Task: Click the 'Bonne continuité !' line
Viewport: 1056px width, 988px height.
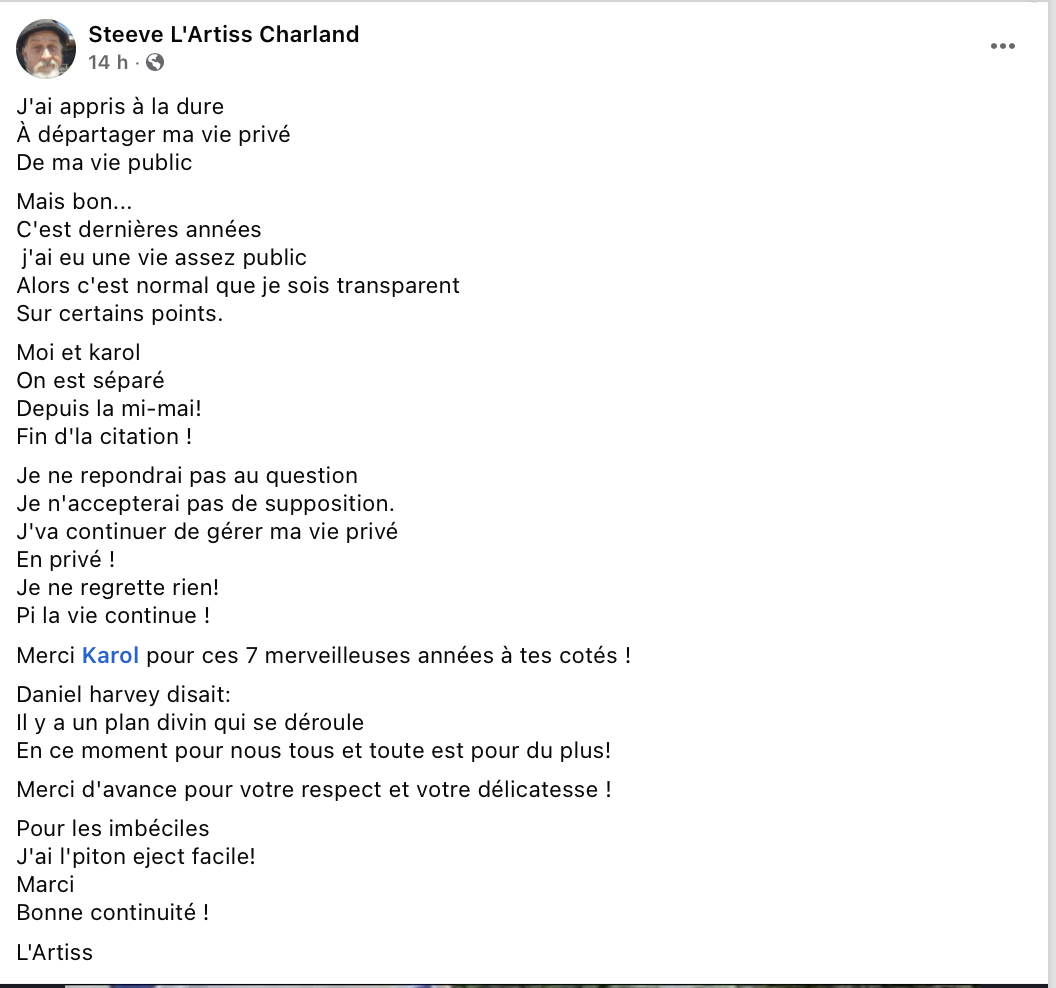Action: tap(112, 913)
